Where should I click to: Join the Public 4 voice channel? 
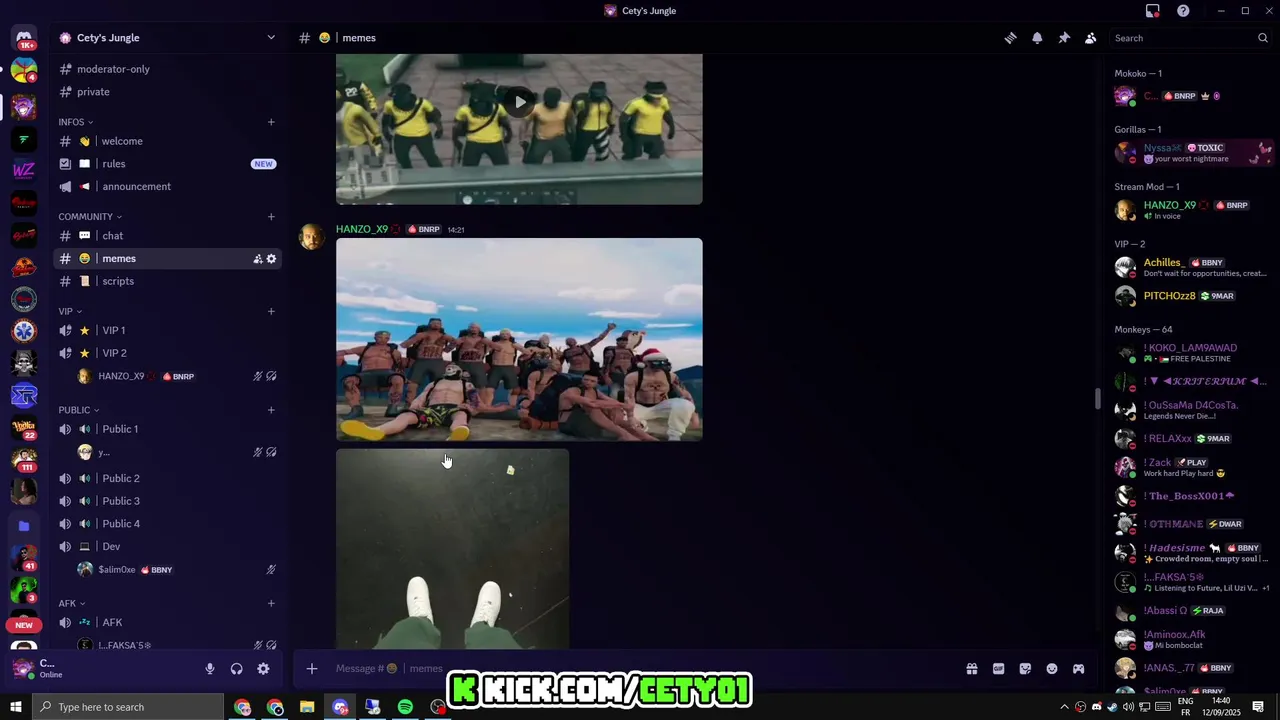(x=167, y=524)
